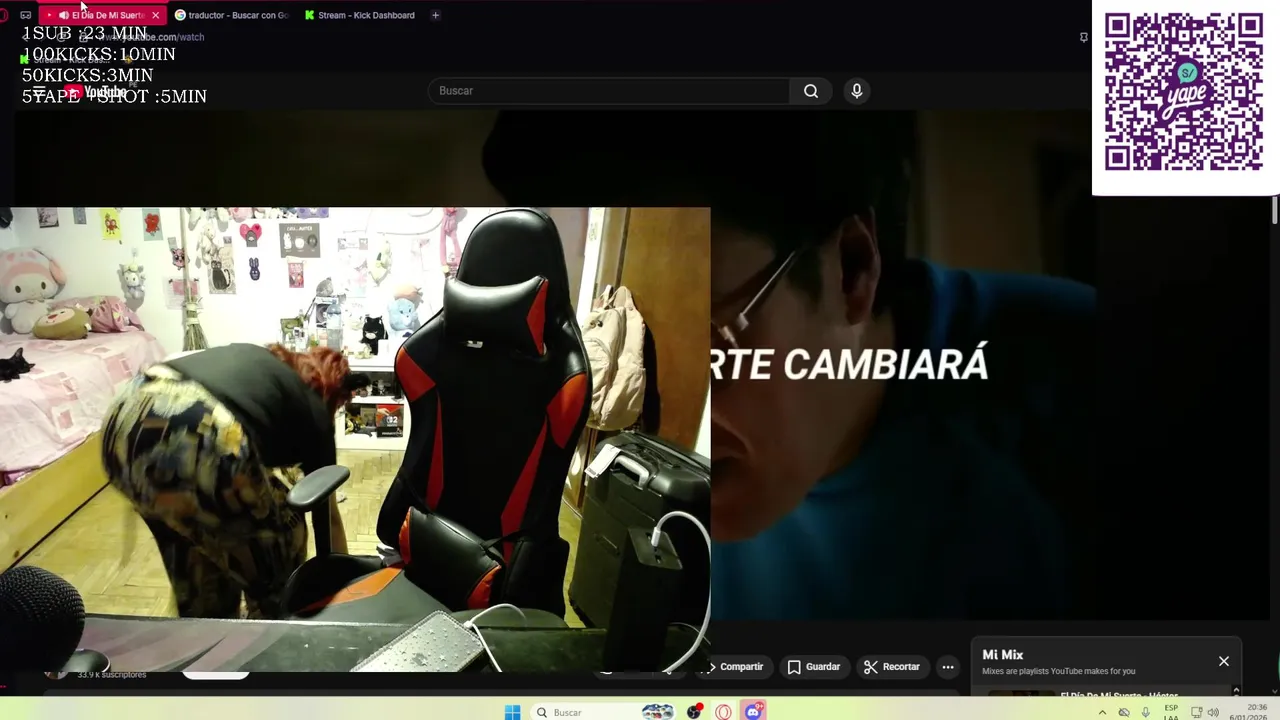Viewport: 1280px width, 720px height.
Task: Open more actions ellipsis menu
Action: 948,667
